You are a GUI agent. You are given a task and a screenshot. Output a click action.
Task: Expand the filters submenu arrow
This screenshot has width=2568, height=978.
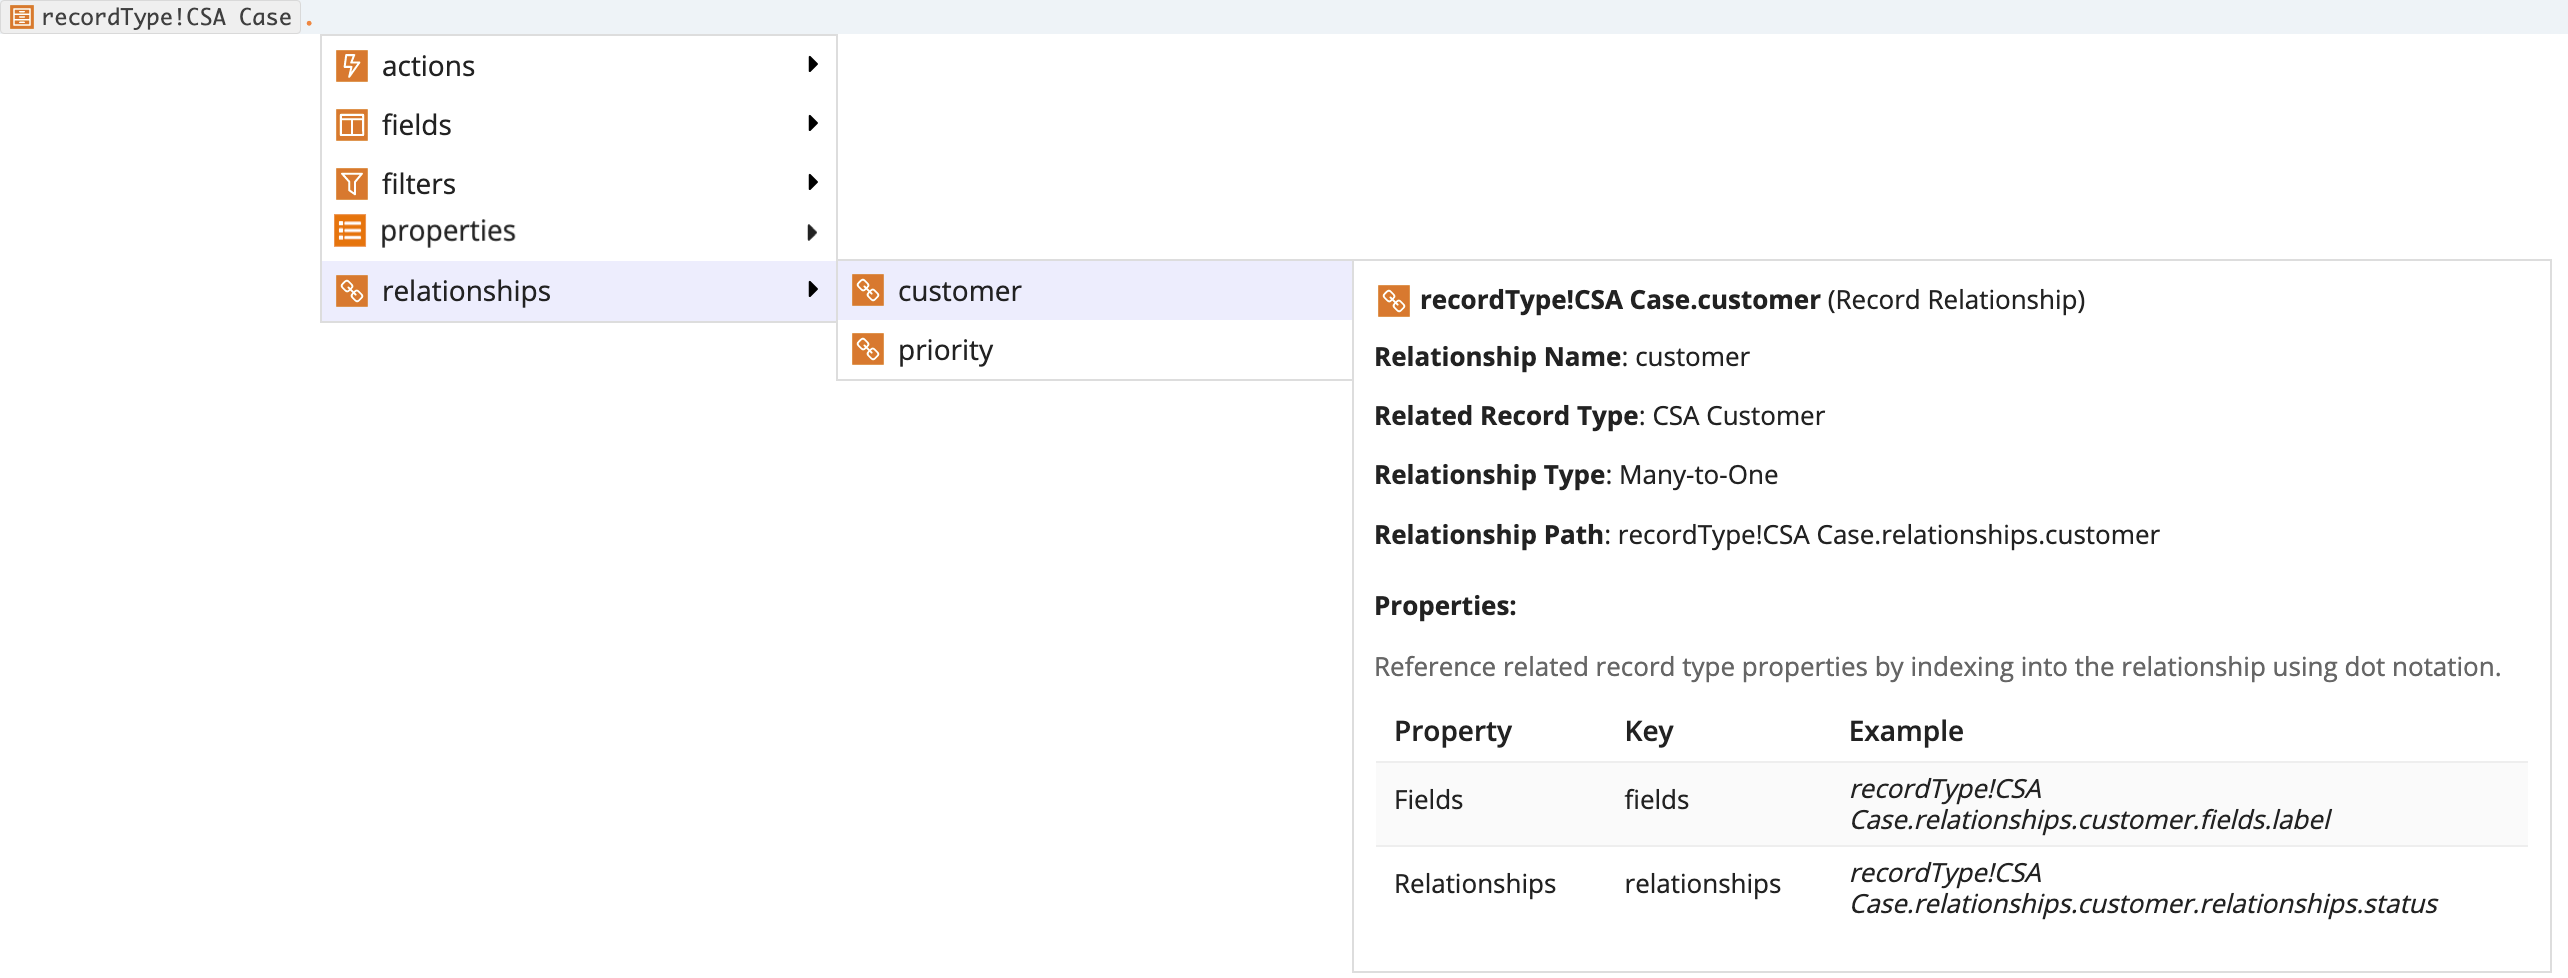[813, 182]
